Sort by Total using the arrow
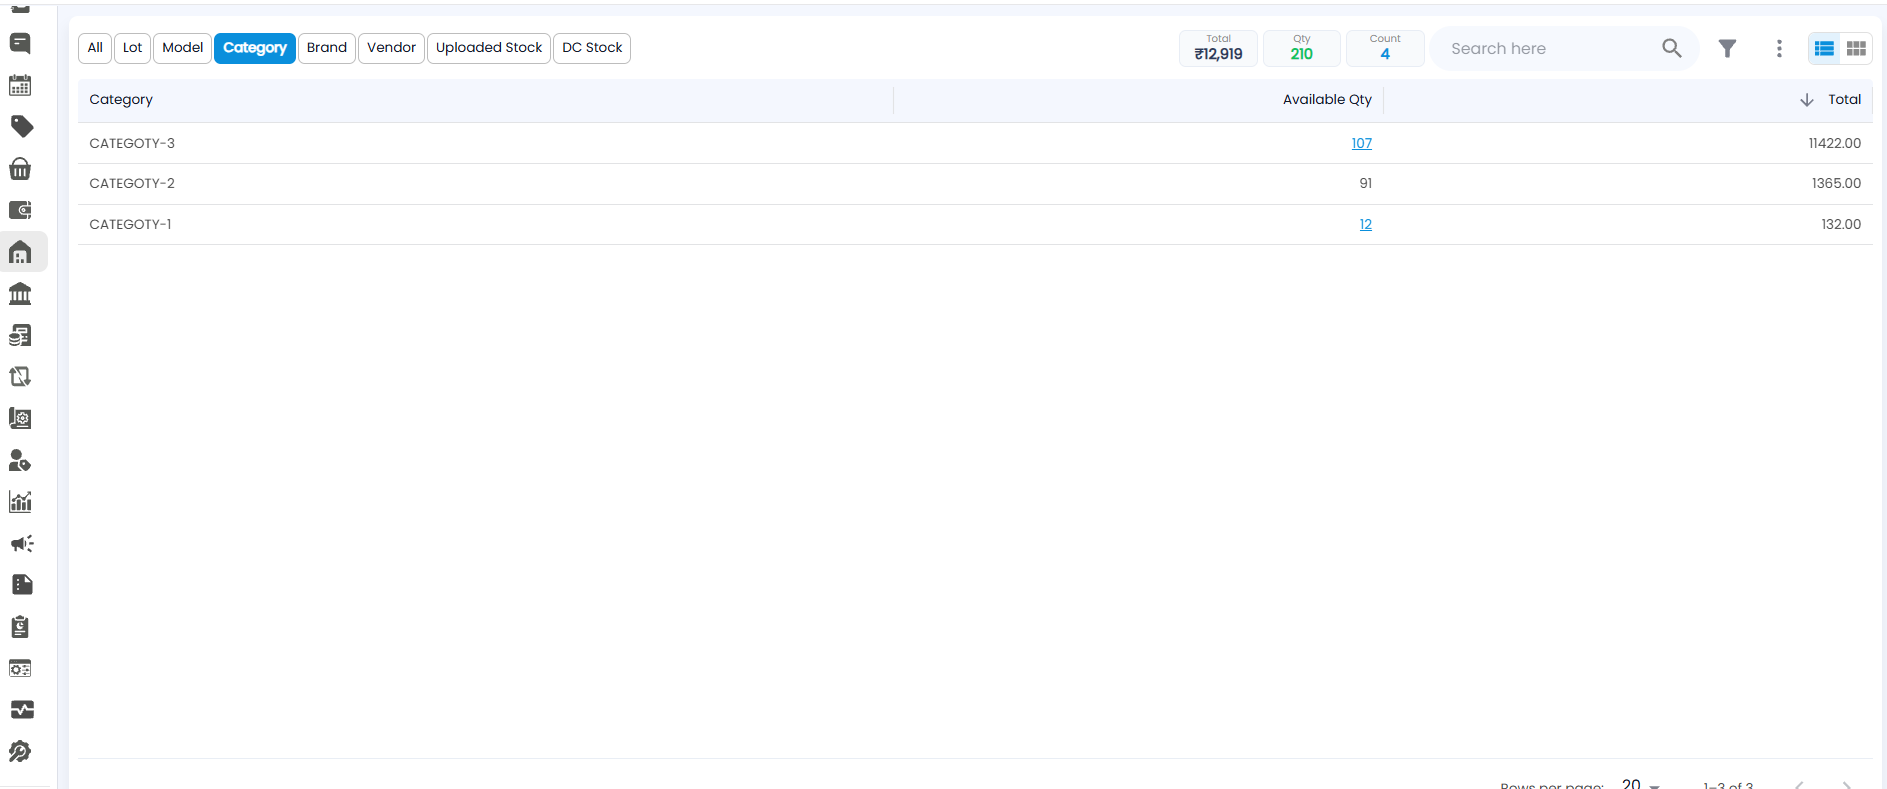The image size is (1887, 789). click(x=1806, y=100)
